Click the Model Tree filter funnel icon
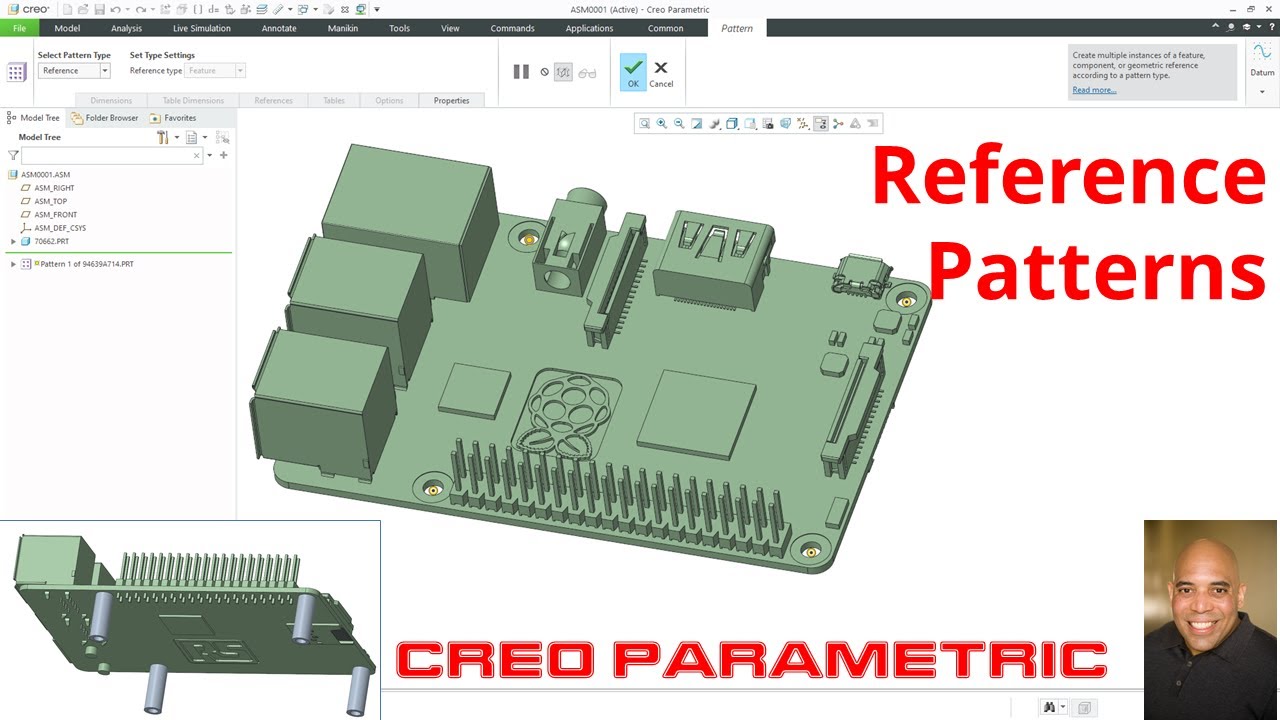The width and height of the screenshot is (1280, 720). 13,155
